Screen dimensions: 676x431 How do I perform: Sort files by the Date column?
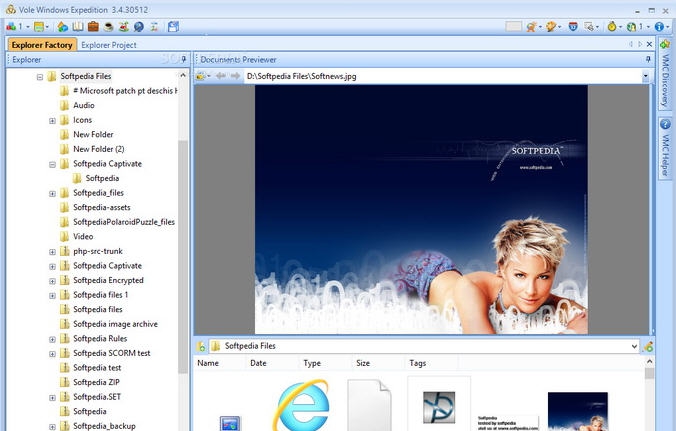point(258,363)
